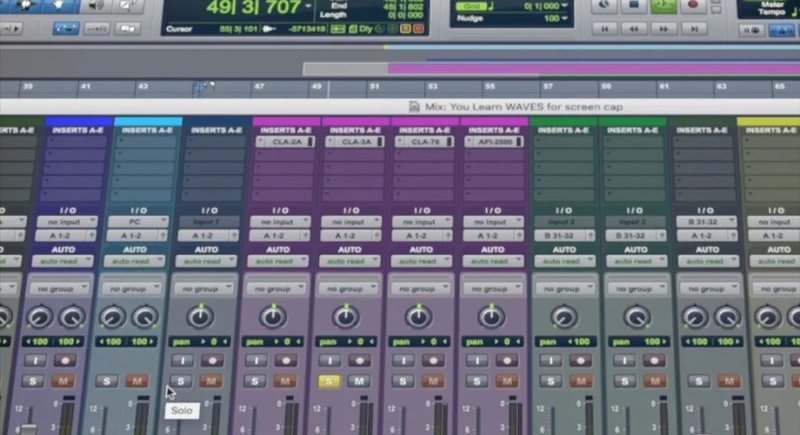Viewport: 800px width, 435px height.
Task: Adjust the pan knob on CLA-2A track
Action: click(x=273, y=317)
